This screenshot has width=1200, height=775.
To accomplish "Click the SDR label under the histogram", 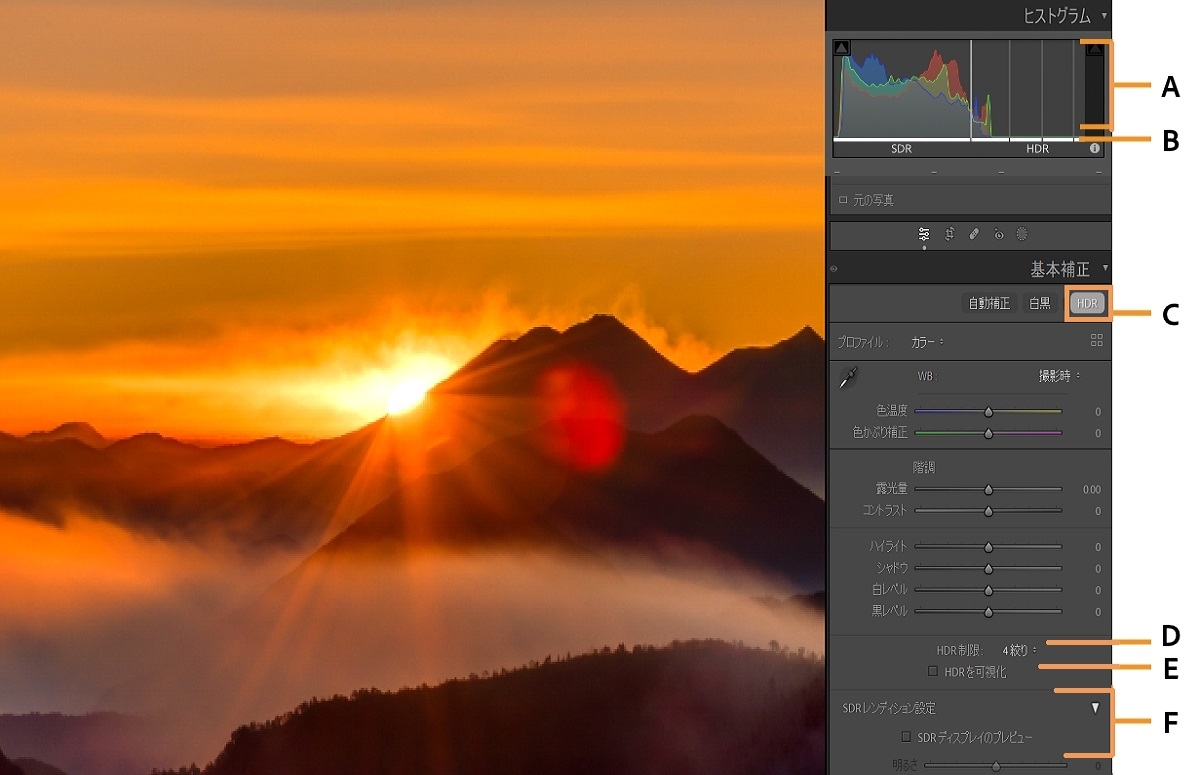I will coord(901,149).
